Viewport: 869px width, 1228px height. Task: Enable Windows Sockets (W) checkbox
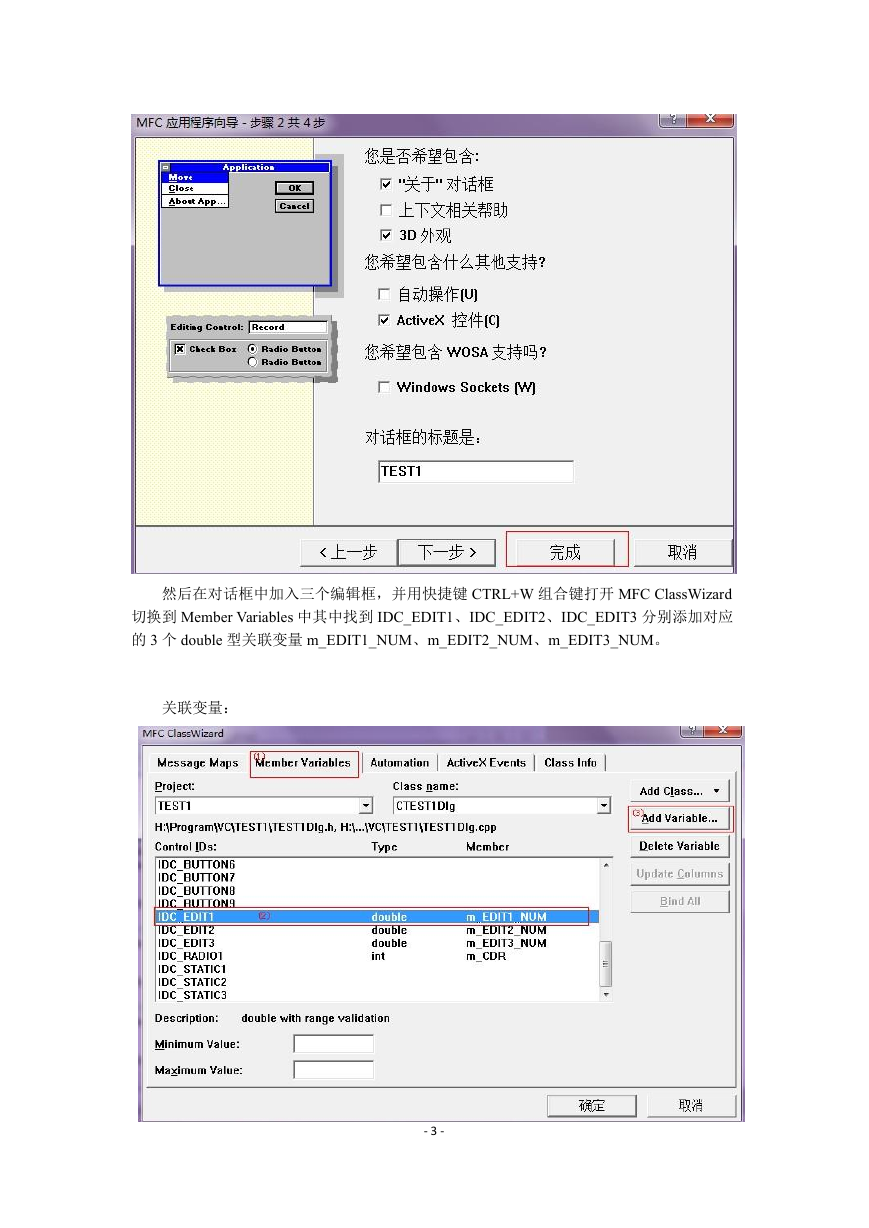tap(384, 387)
